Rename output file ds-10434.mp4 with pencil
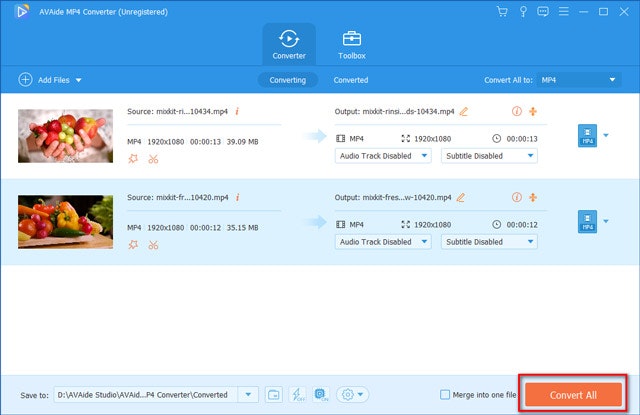Image resolution: width=640 pixels, height=415 pixels. coord(464,111)
